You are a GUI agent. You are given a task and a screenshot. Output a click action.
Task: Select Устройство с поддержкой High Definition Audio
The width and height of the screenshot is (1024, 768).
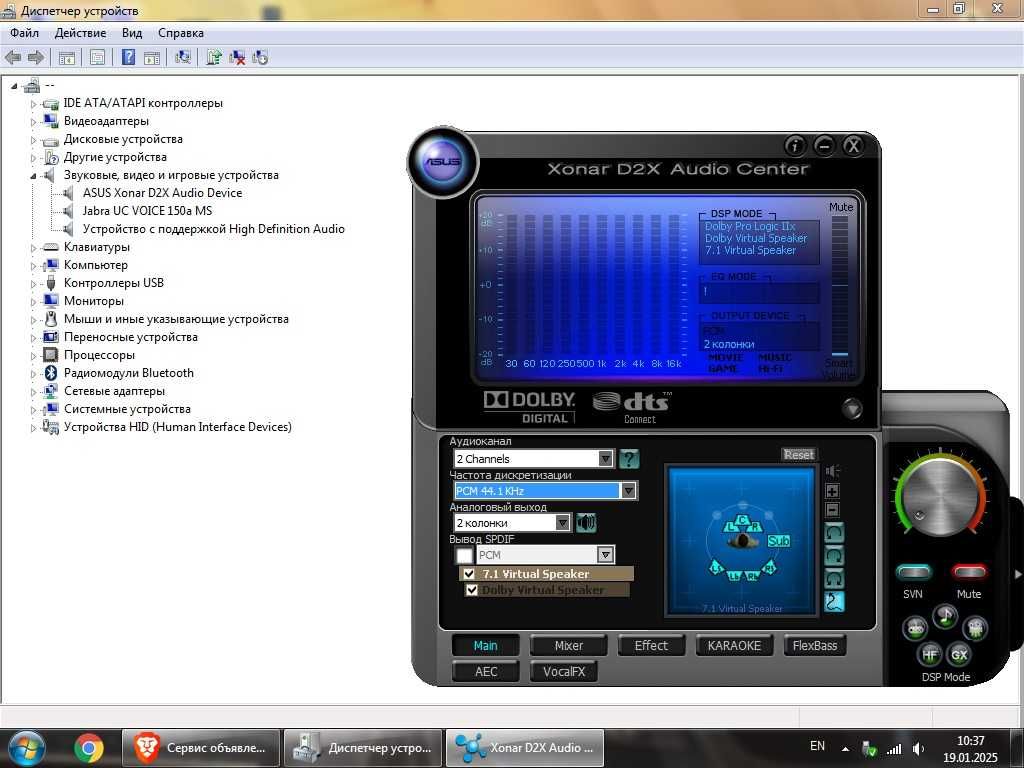point(214,229)
